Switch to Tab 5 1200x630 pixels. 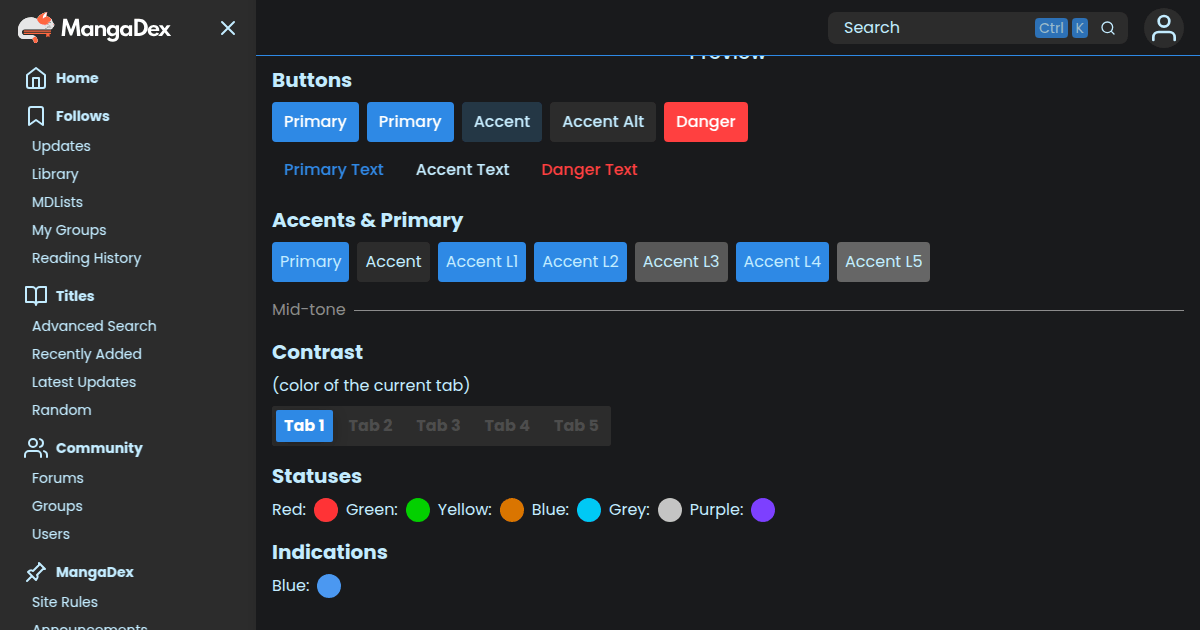(576, 426)
